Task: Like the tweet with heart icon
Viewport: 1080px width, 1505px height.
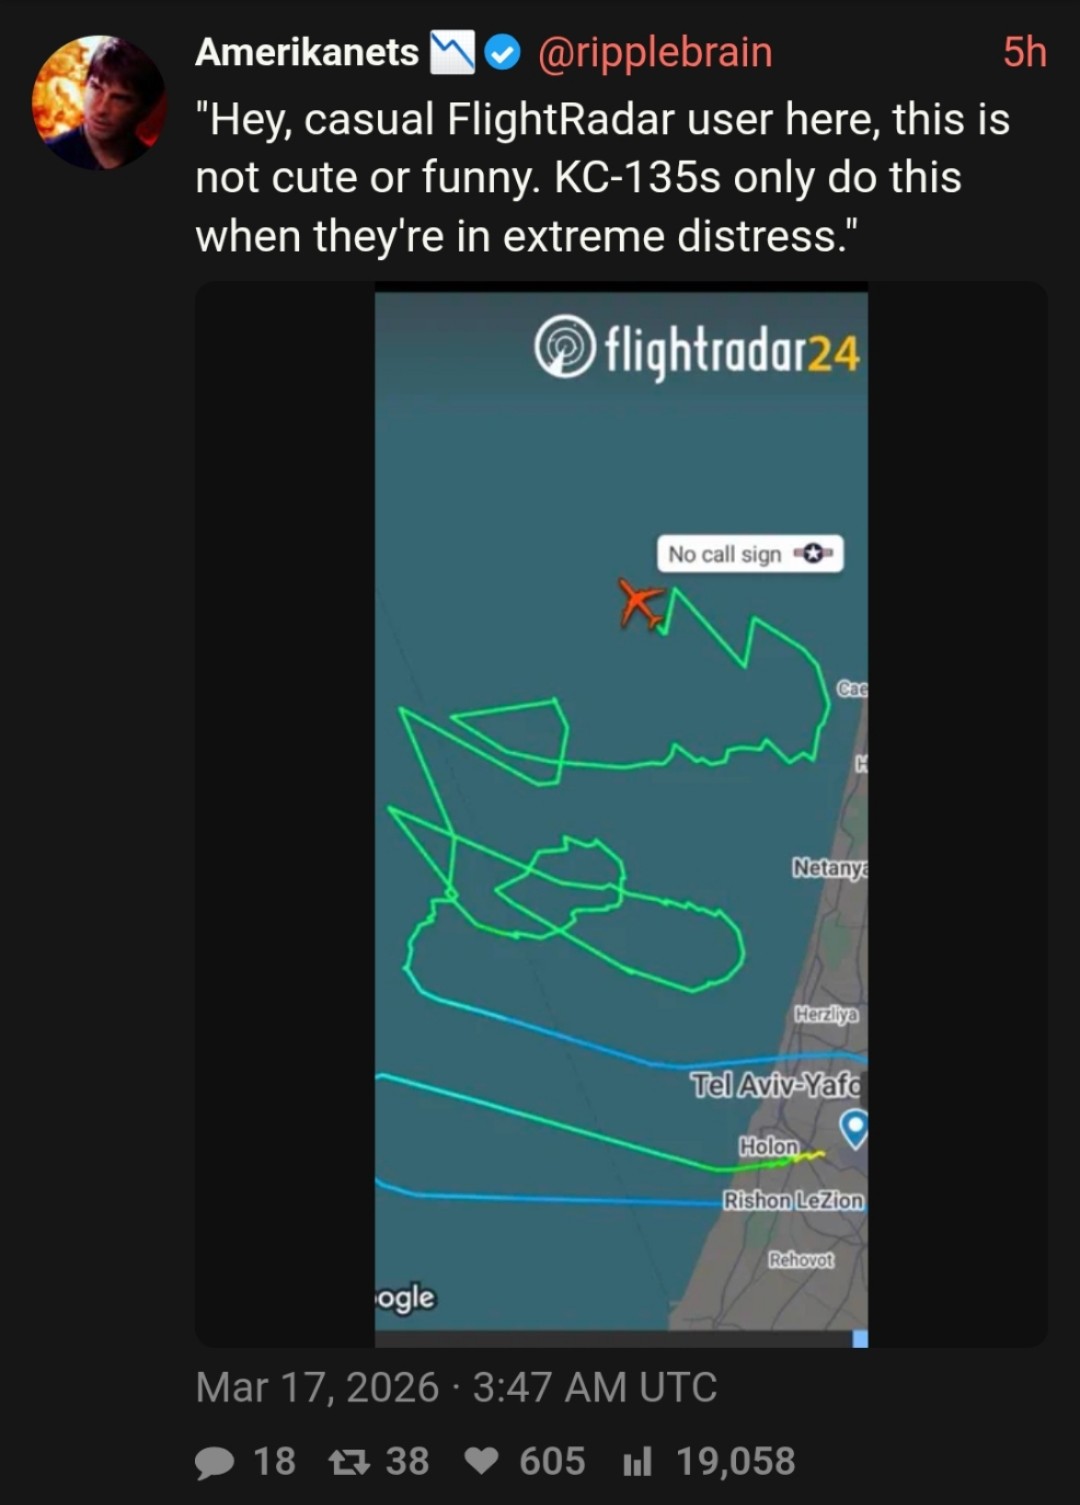Action: point(482,1462)
